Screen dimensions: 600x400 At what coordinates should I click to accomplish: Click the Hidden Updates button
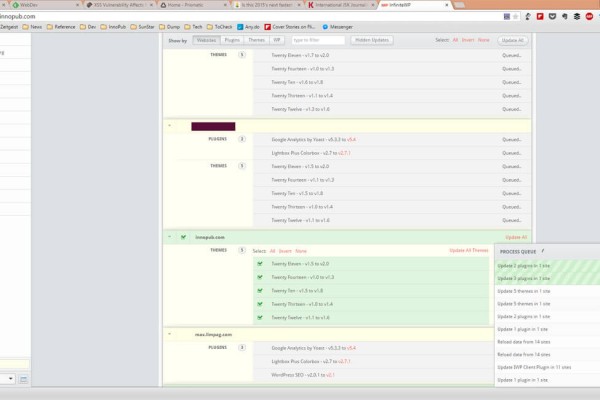(372, 40)
